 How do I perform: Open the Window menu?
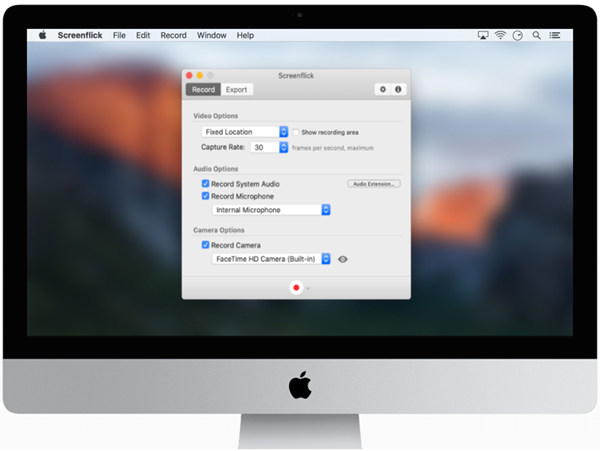click(212, 35)
